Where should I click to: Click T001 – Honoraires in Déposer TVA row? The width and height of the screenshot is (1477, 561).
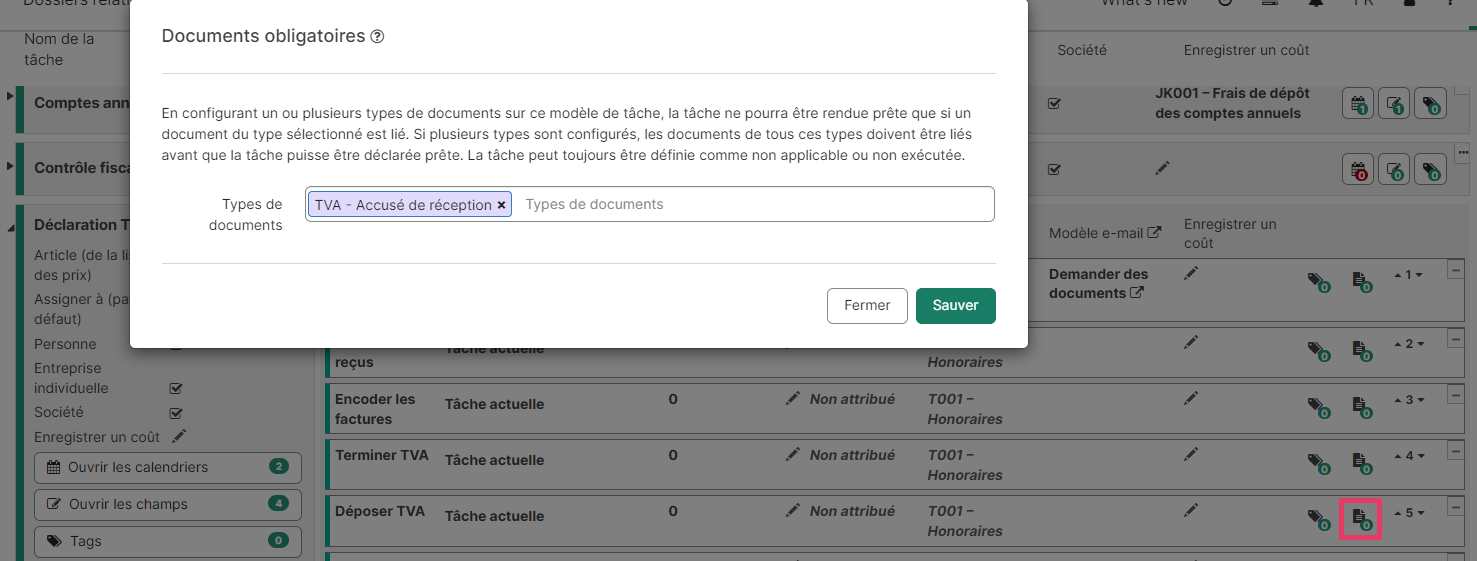coord(965,521)
